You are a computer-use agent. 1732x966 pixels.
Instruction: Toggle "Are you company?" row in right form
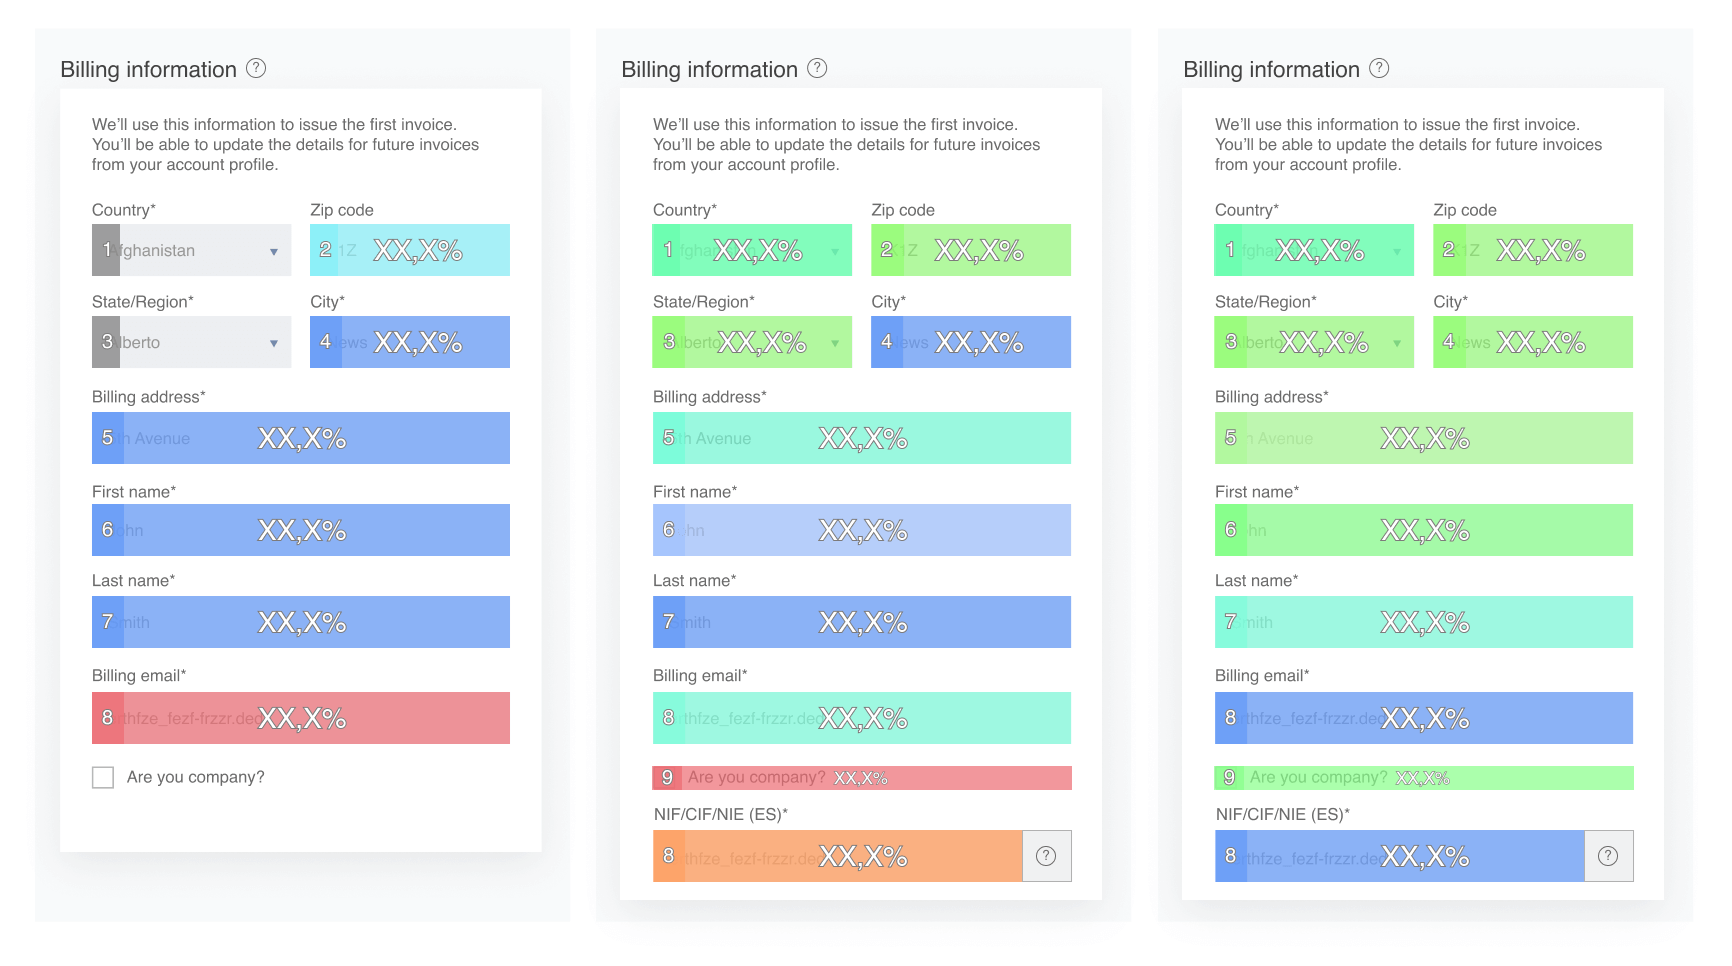click(1423, 778)
